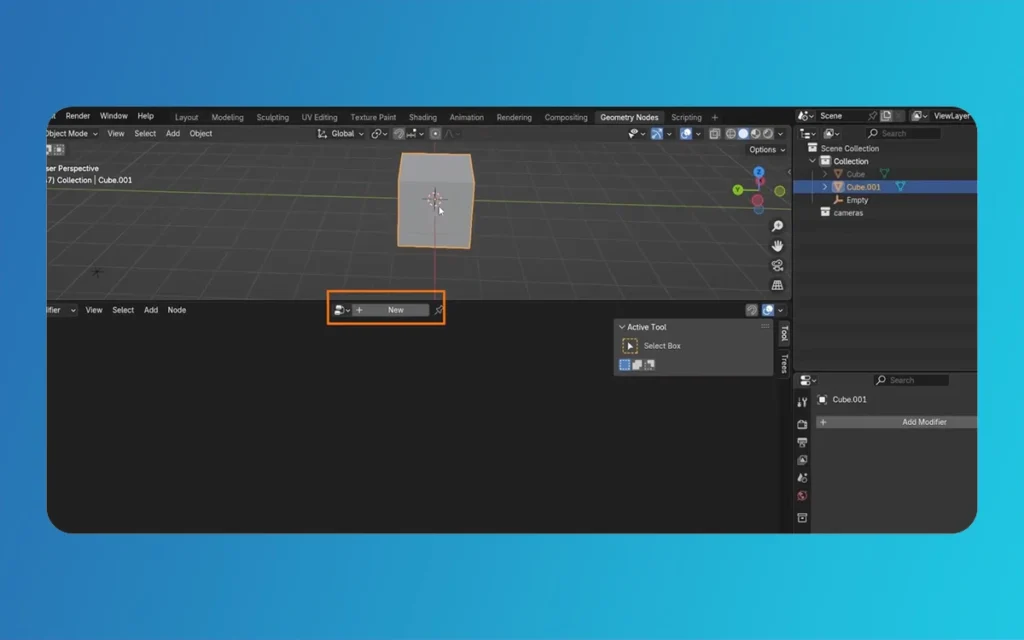1024x640 pixels.
Task: Open the object visibility filter eye icon
Action: [x=636, y=134]
